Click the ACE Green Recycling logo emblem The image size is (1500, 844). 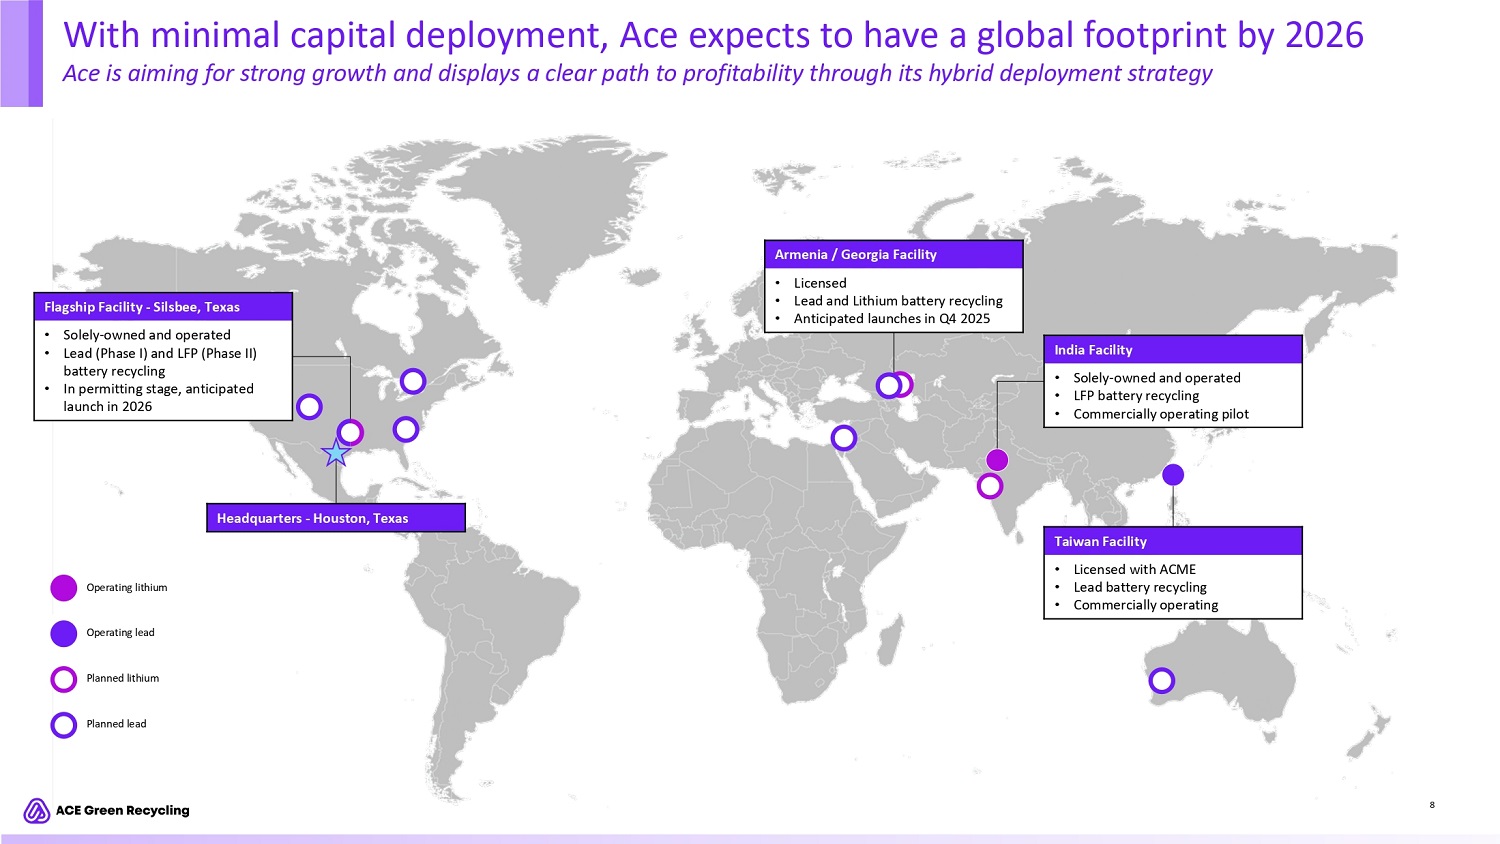click(37, 811)
